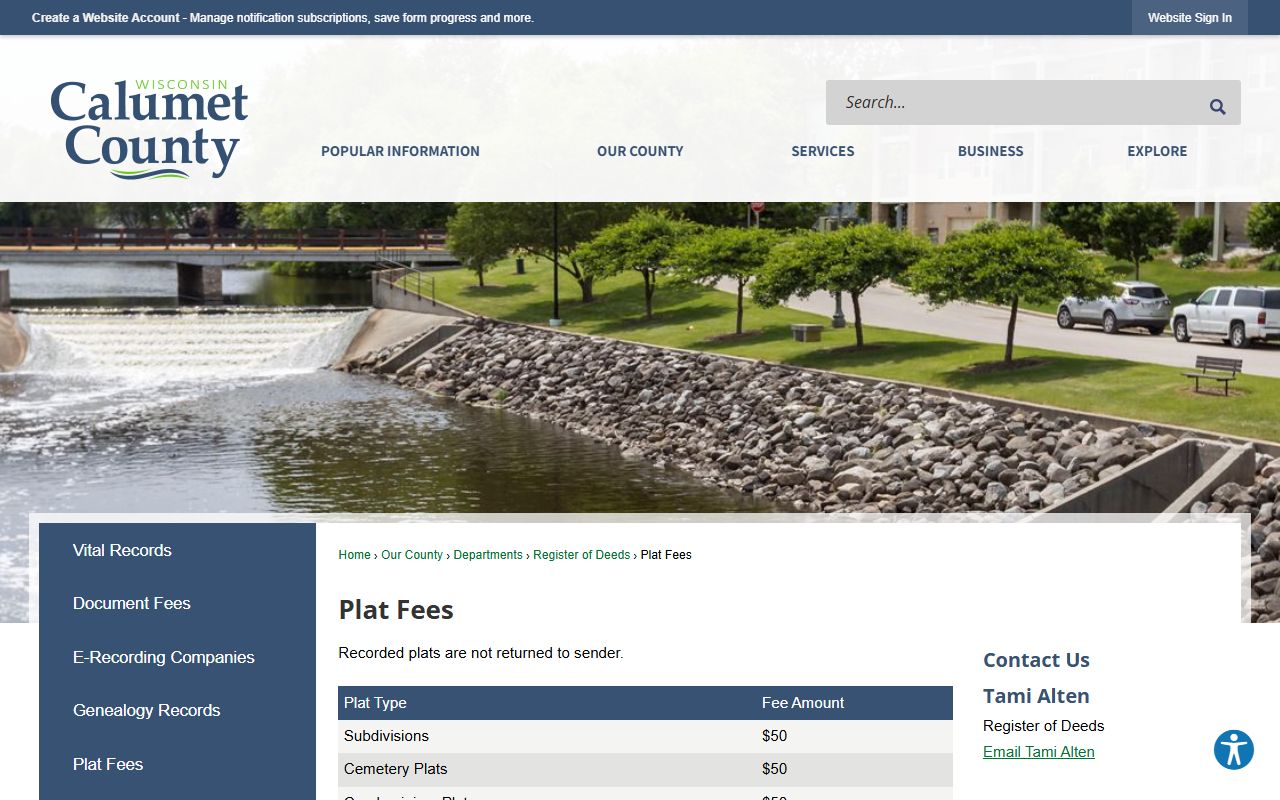Select Plat Fees in sidebar
Viewport: 1280px width, 800px height.
pyautogui.click(x=178, y=764)
